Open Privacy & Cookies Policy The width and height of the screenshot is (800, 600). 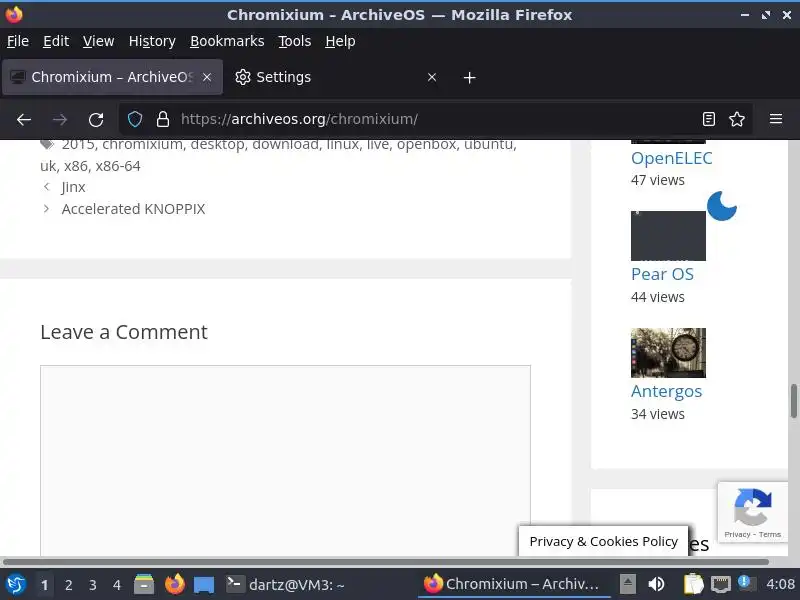pos(604,541)
